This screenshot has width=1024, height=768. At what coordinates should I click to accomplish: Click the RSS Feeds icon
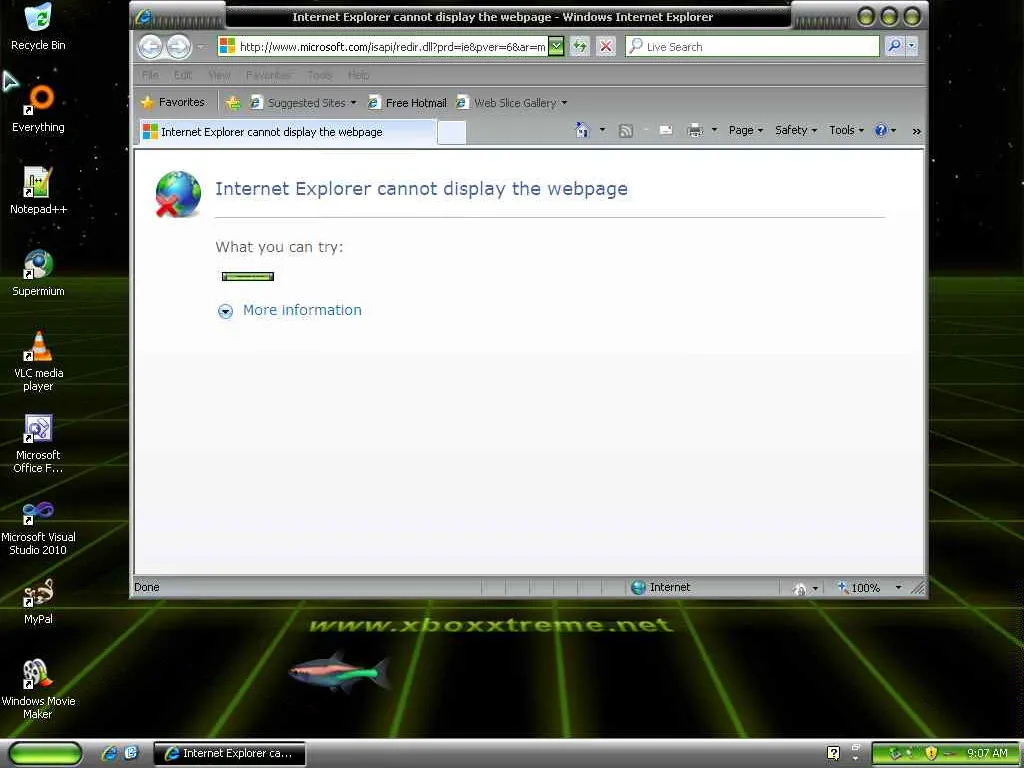(626, 131)
